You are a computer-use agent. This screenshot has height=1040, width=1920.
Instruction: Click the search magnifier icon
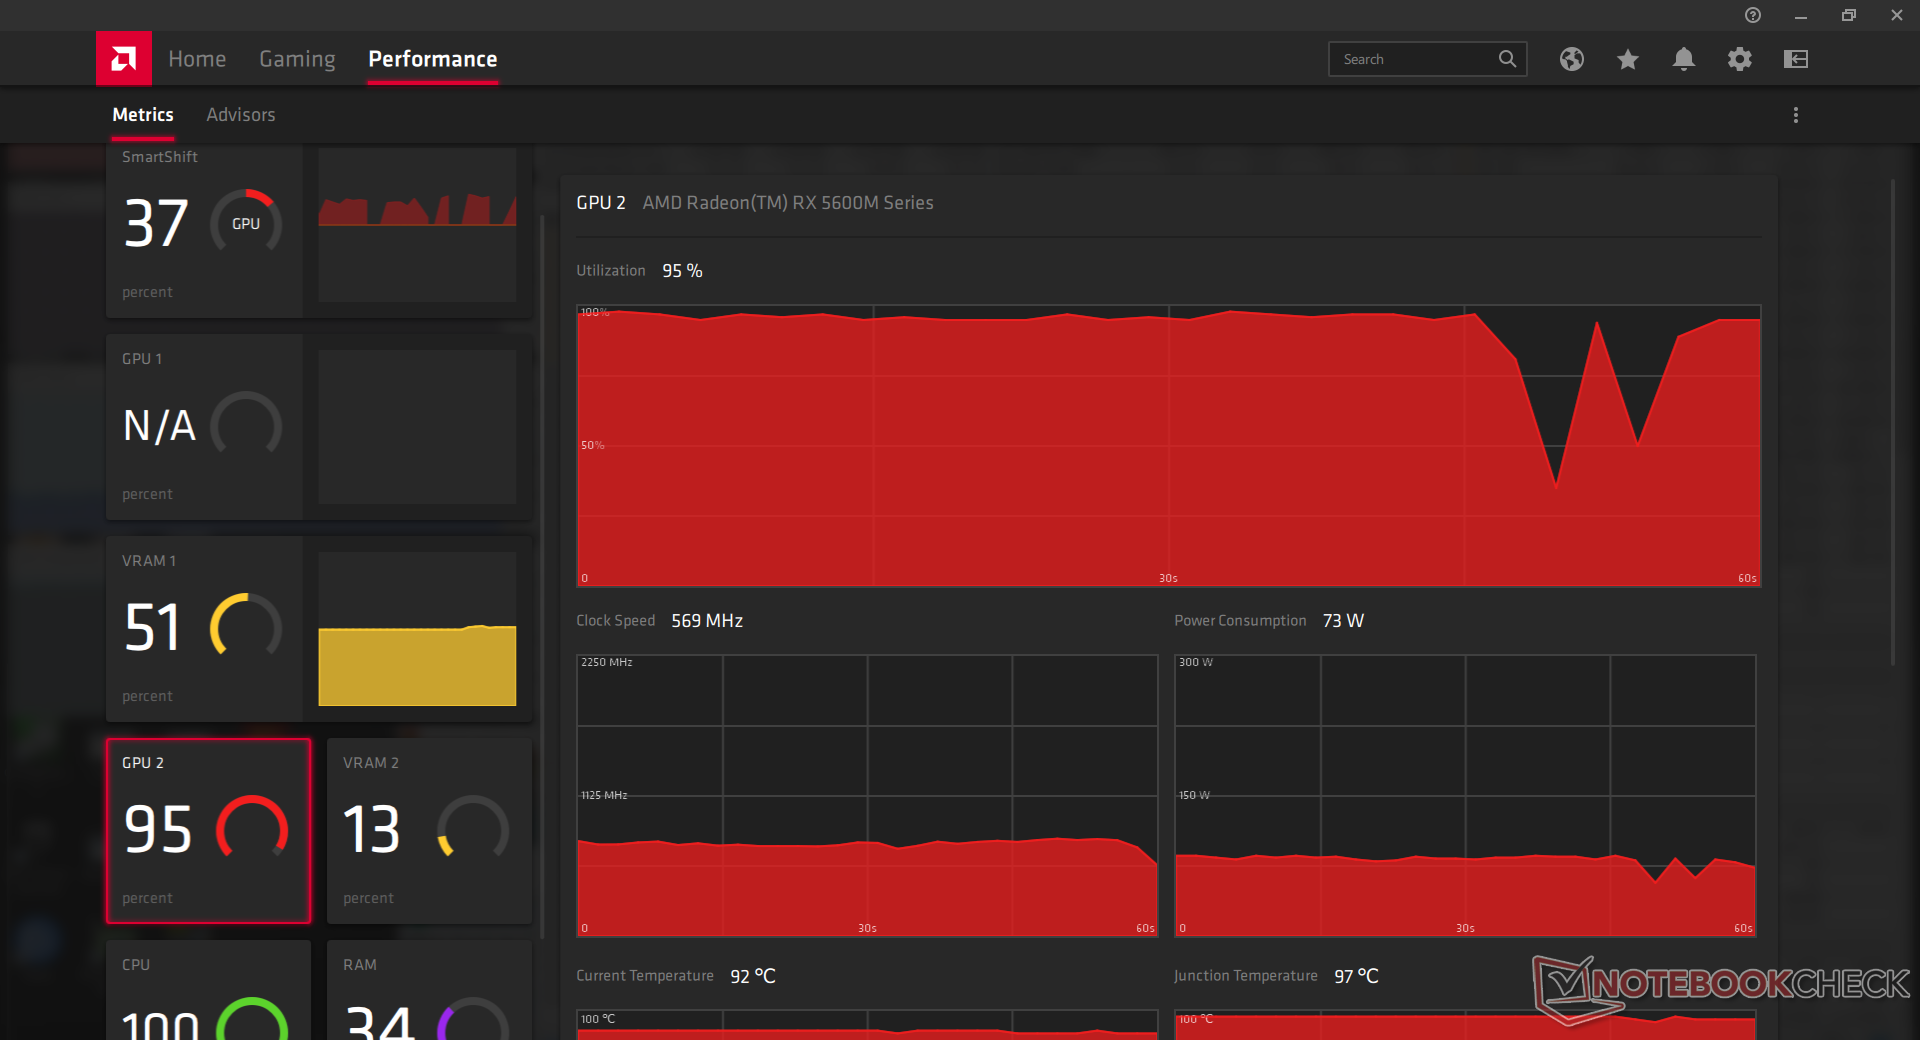click(1507, 59)
